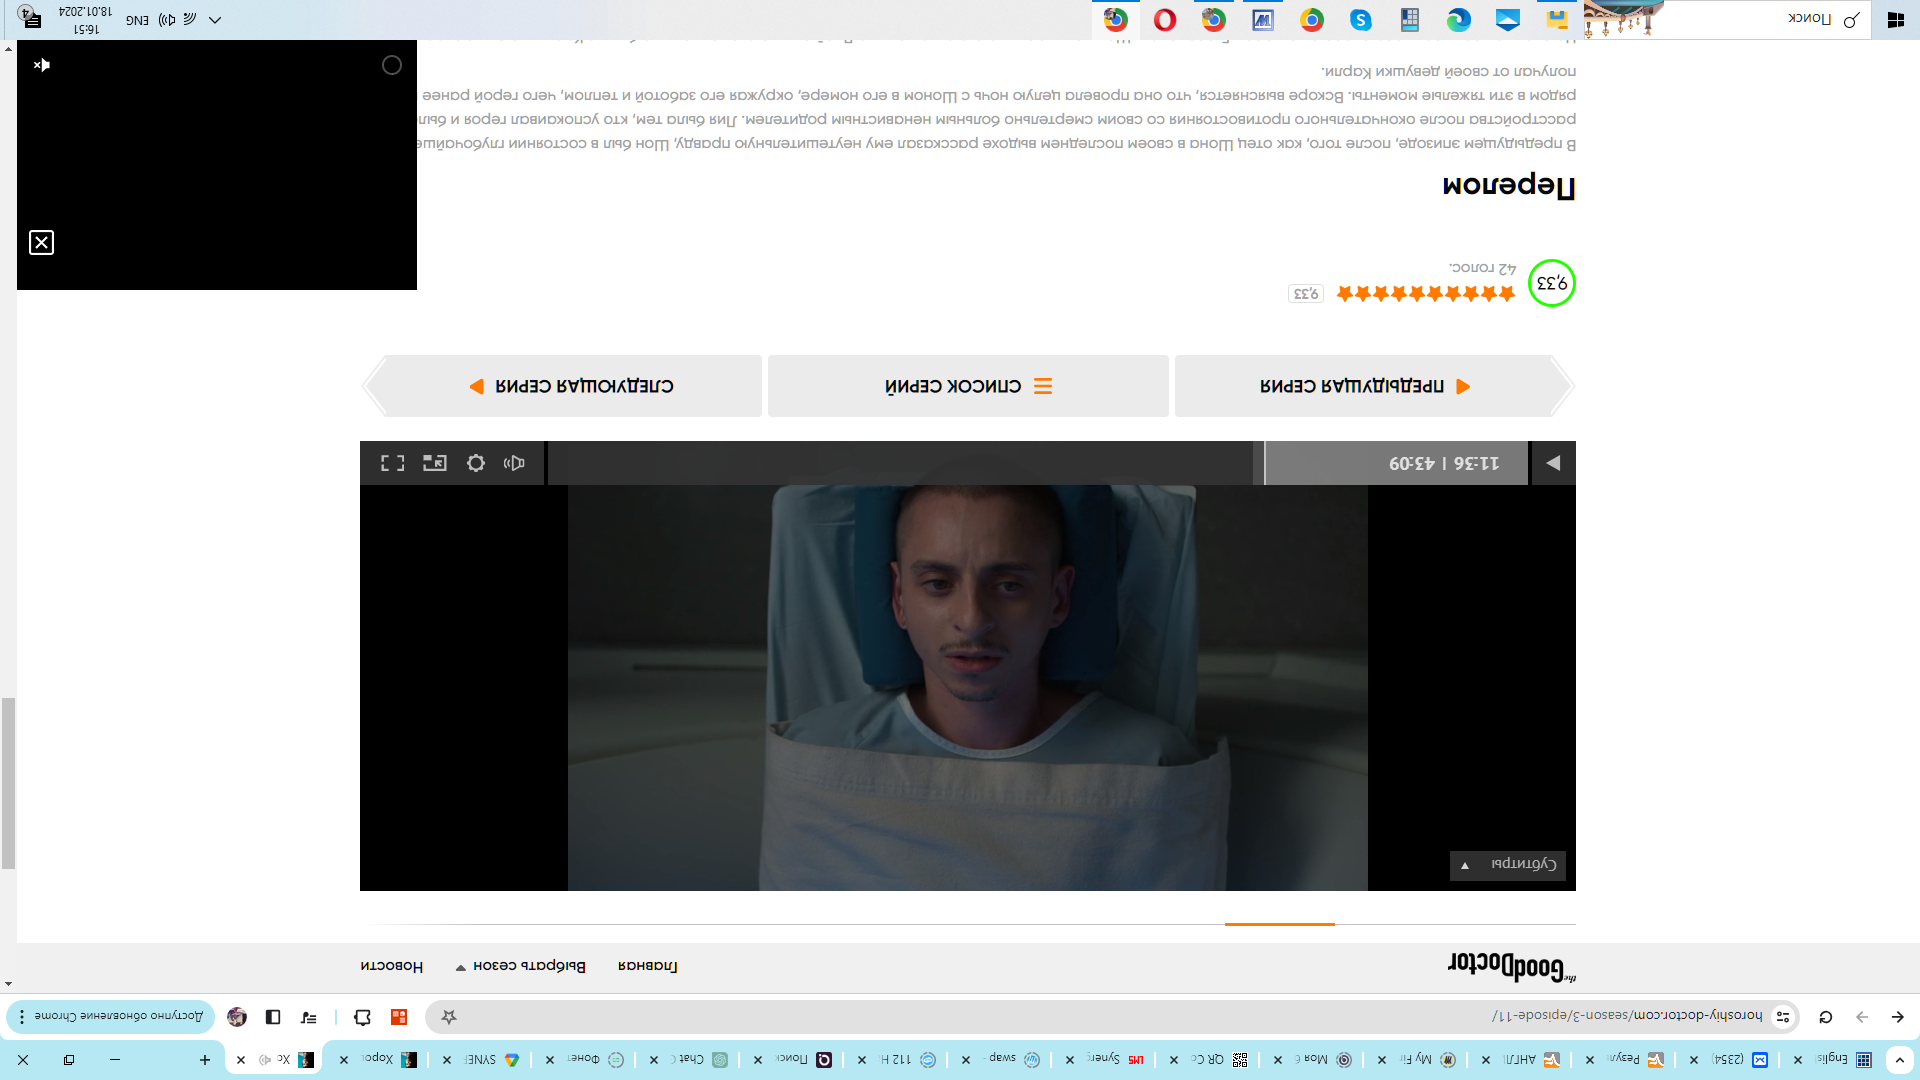
Task: Open the Новости menu item
Action: tap(392, 966)
